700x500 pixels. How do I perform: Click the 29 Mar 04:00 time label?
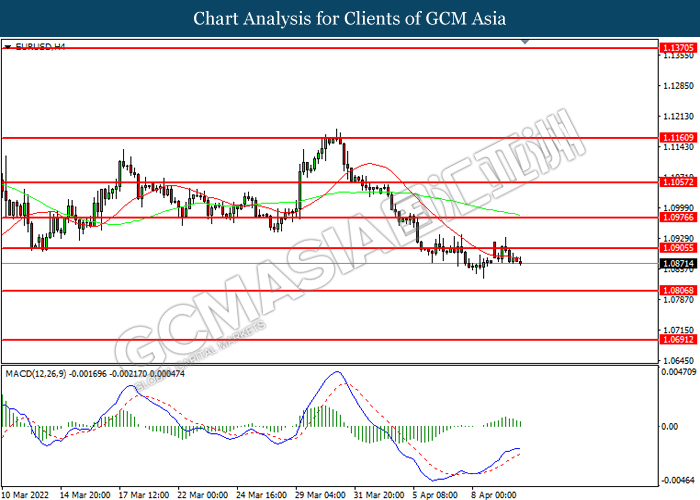click(320, 495)
